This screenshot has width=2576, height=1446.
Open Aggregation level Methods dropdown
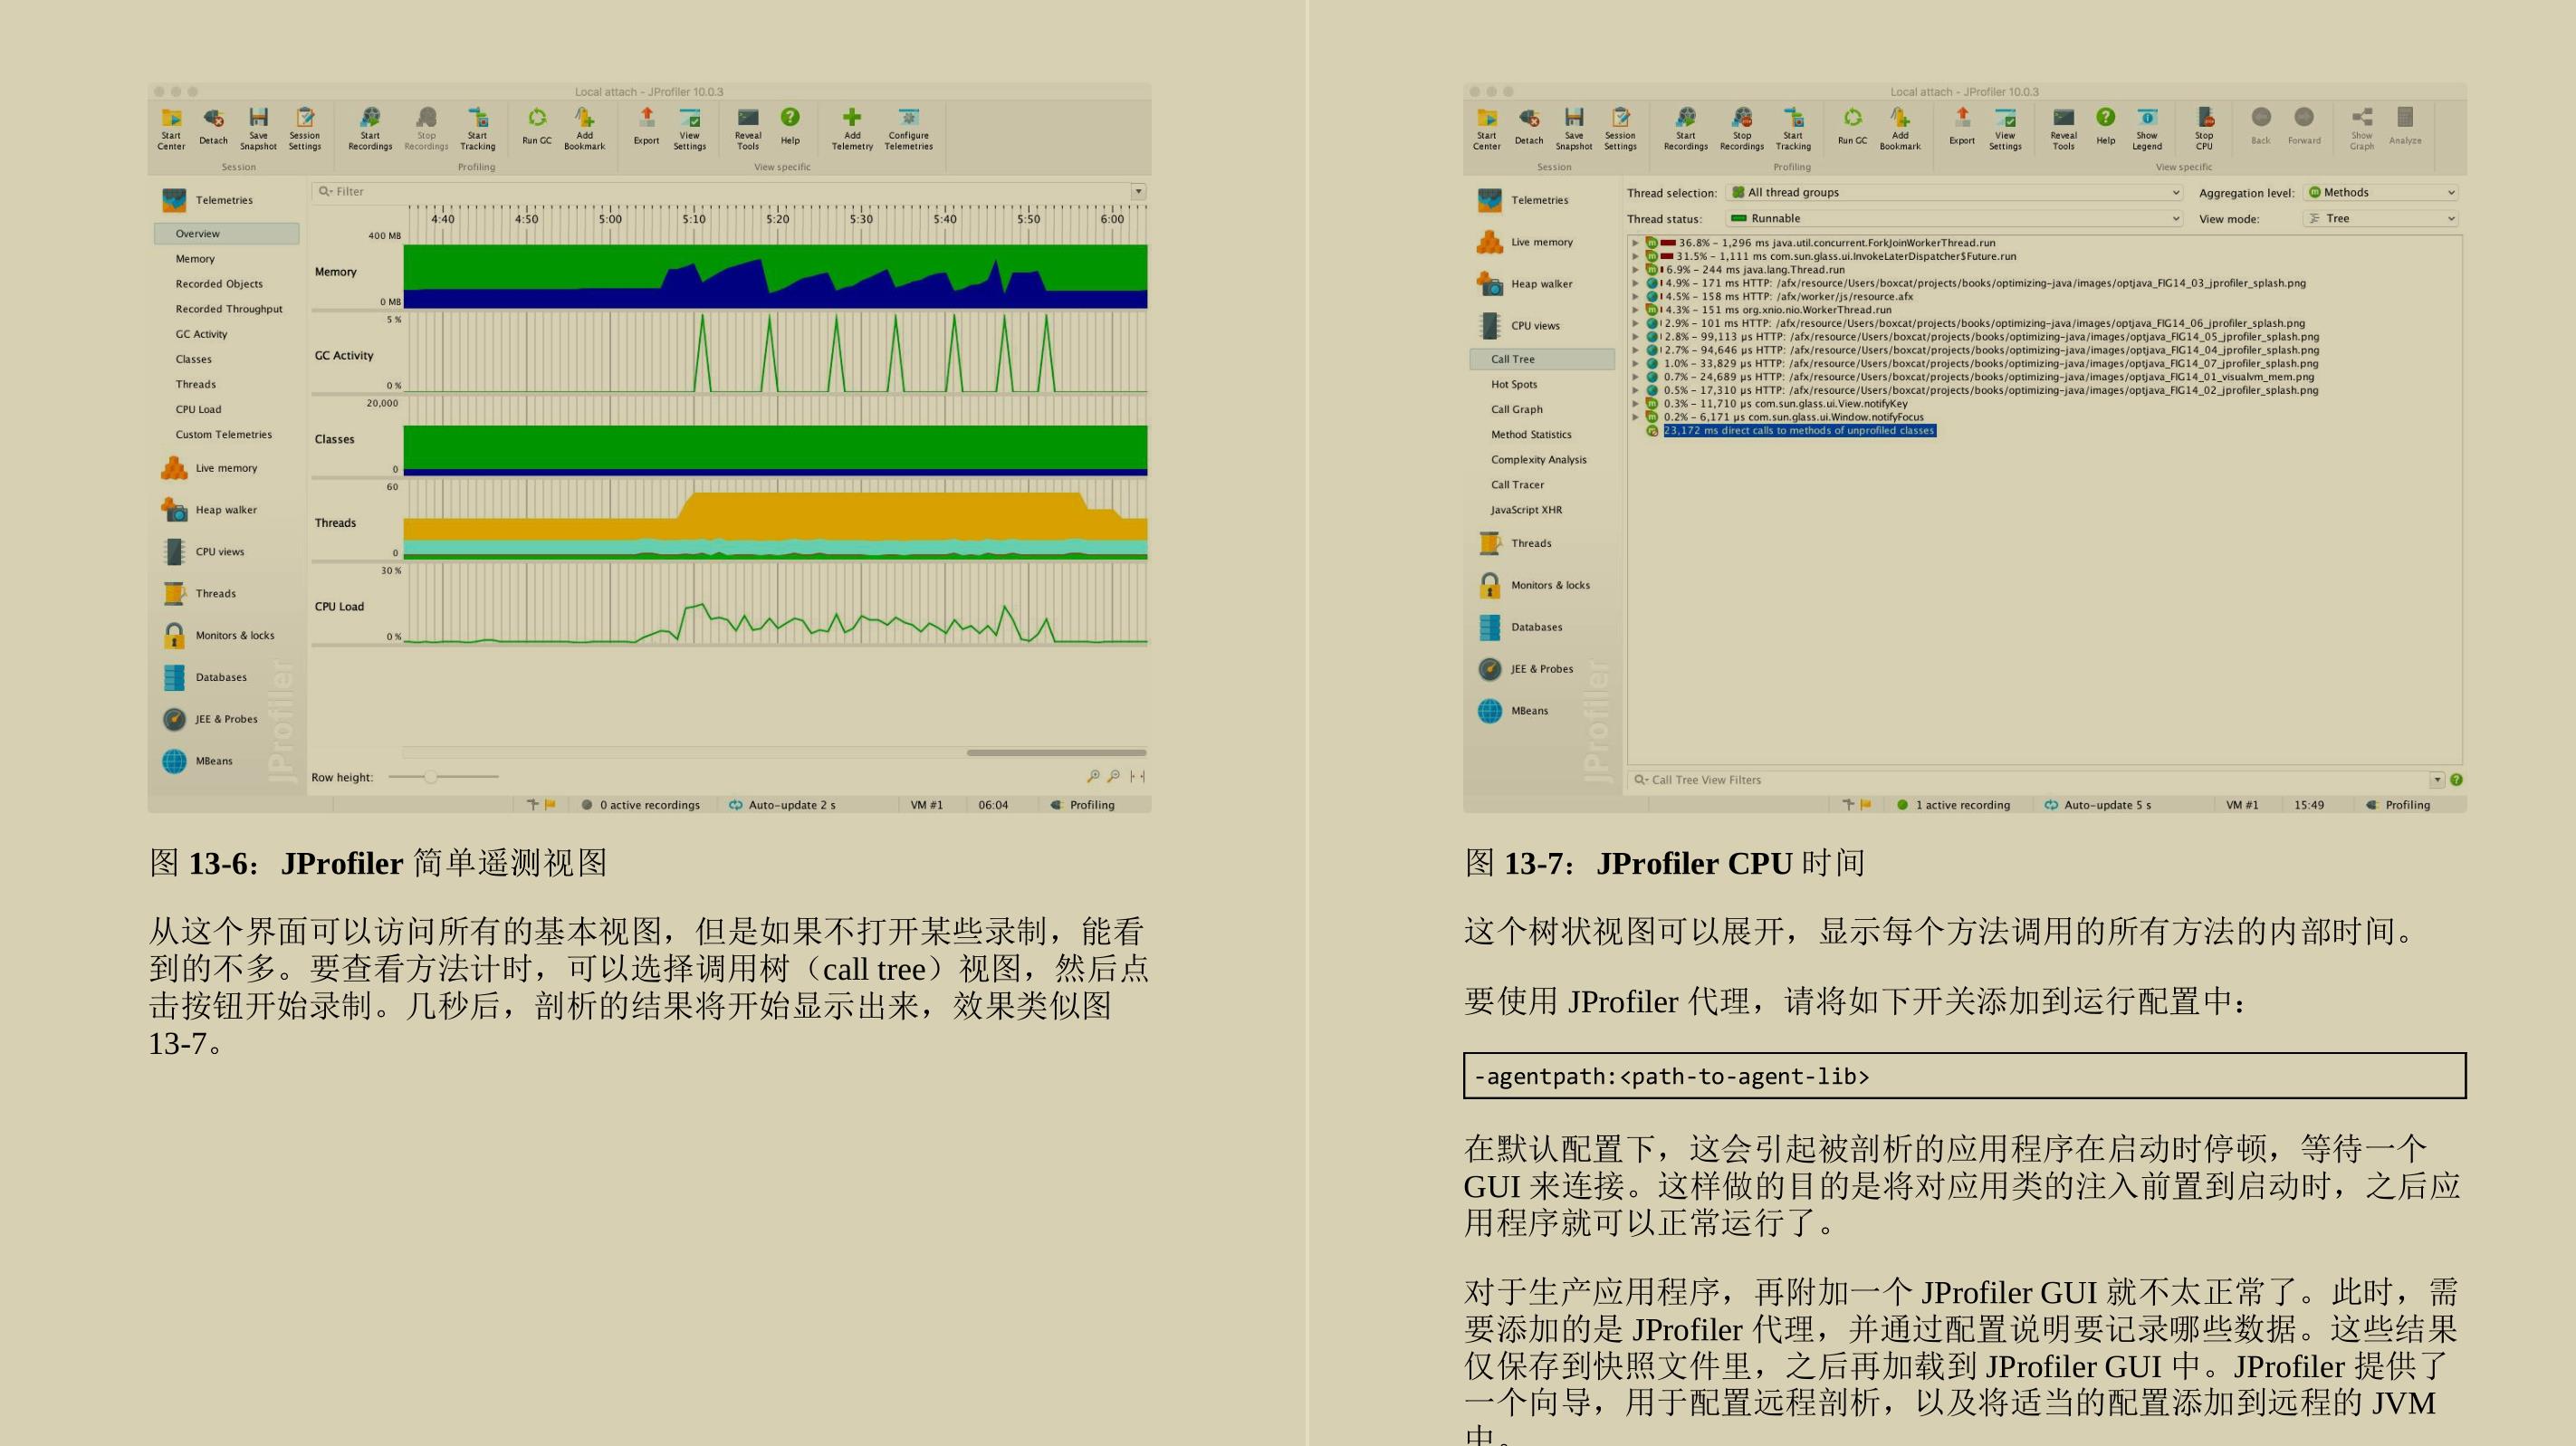click(x=2380, y=193)
